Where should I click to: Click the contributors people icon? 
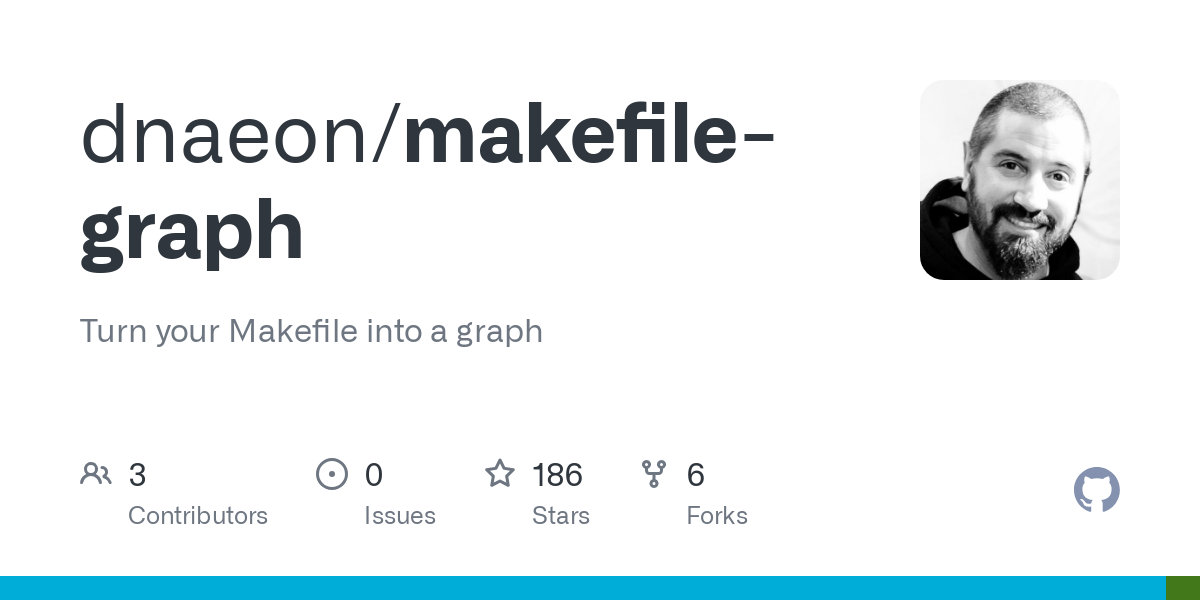(96, 474)
